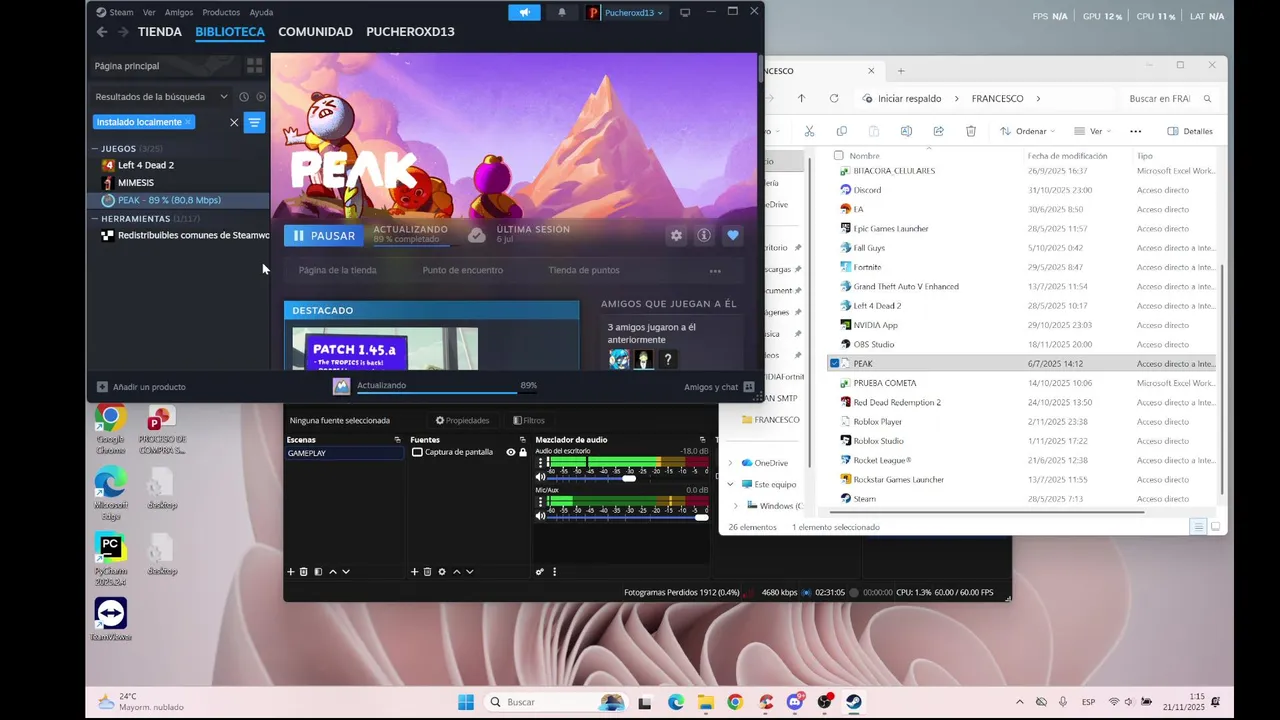Share selected file in Explorer toolbar
Screen dimensions: 1280x720
939,131
